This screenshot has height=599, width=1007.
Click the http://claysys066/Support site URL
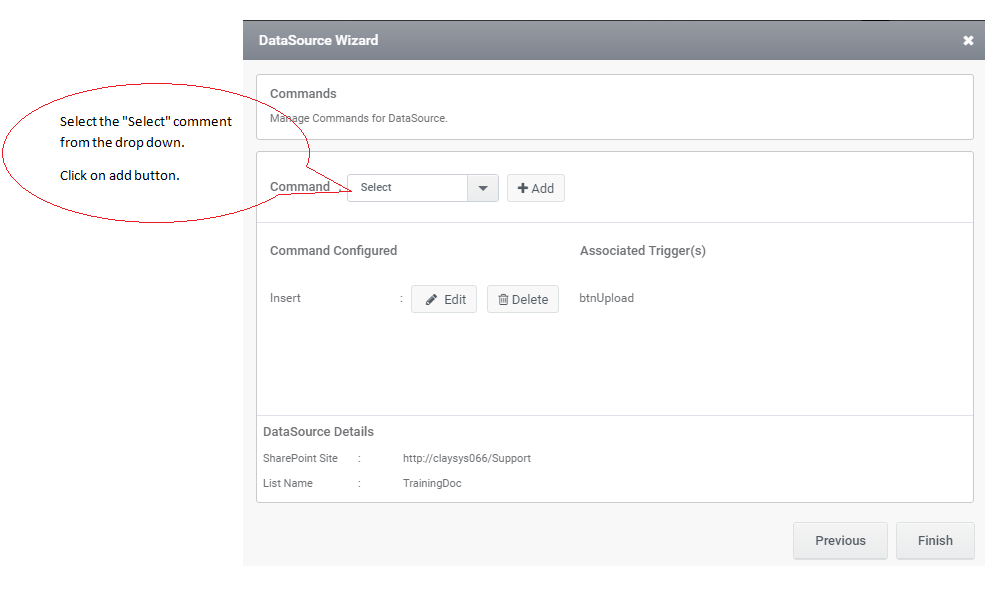[467, 458]
